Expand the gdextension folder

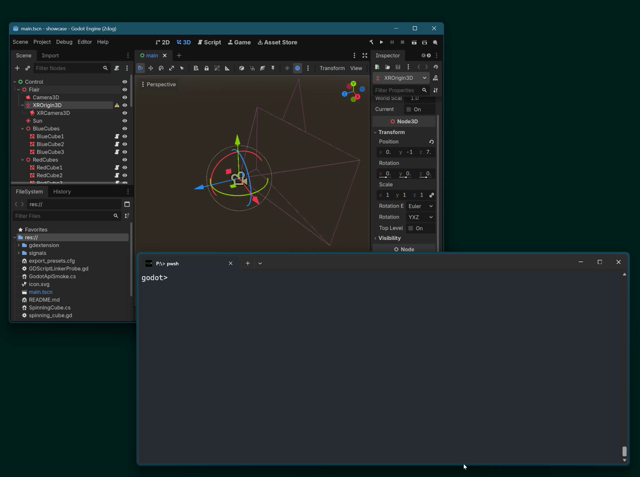(18, 245)
